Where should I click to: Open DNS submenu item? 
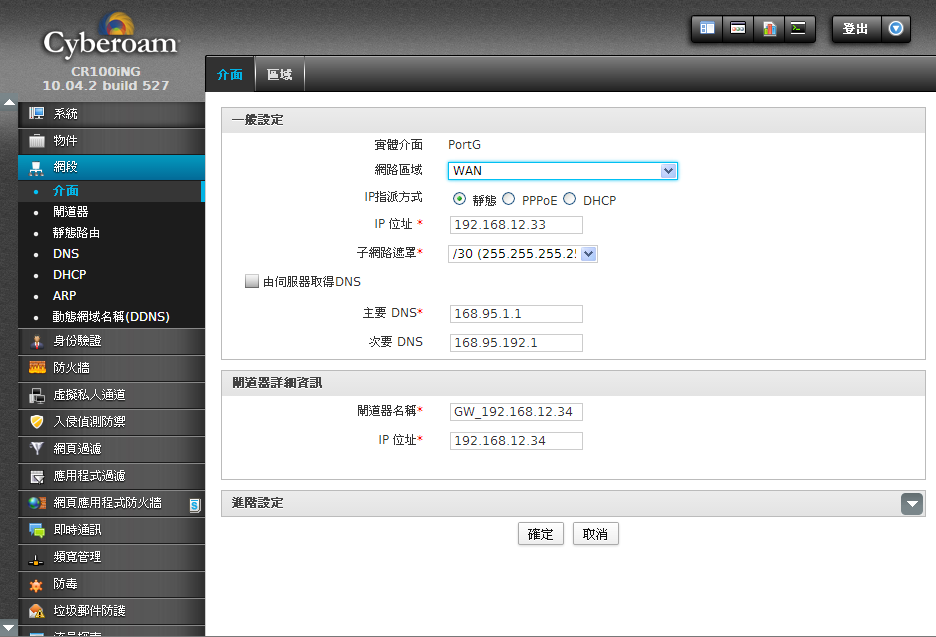[66, 254]
